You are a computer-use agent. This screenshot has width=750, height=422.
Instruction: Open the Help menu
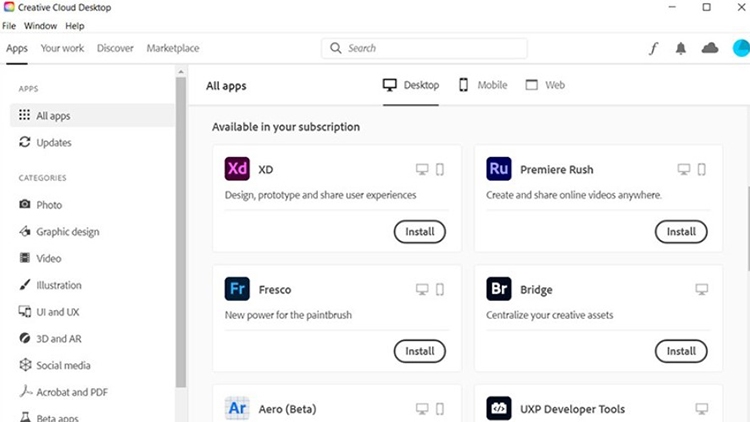point(75,26)
